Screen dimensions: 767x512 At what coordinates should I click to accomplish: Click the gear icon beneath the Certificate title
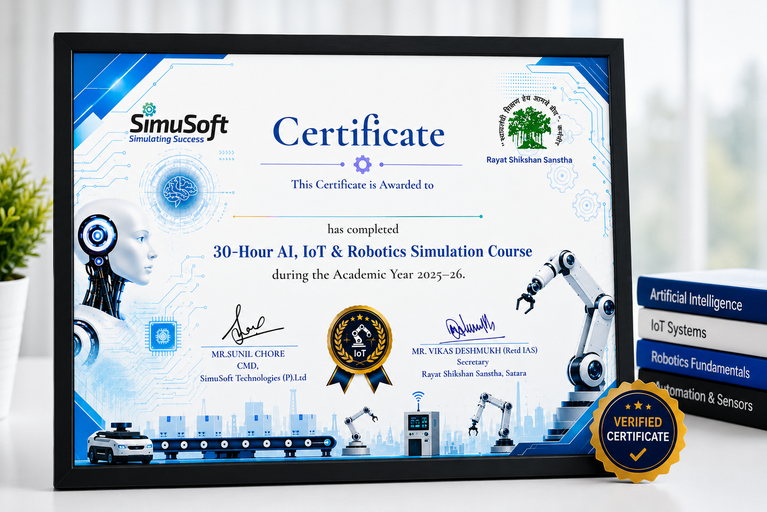[x=362, y=164]
